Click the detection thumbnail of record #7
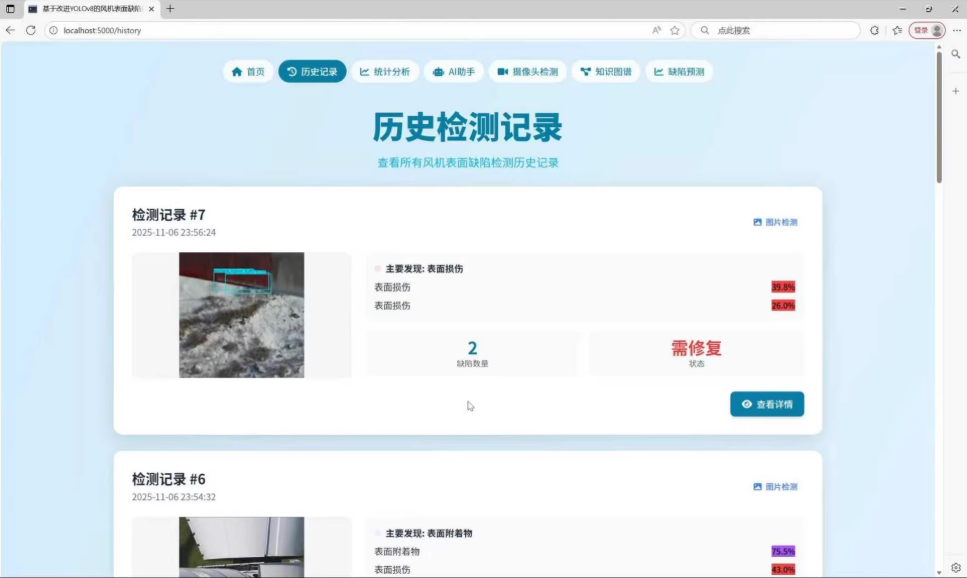Screen dimensions: 967x578 click(240, 314)
